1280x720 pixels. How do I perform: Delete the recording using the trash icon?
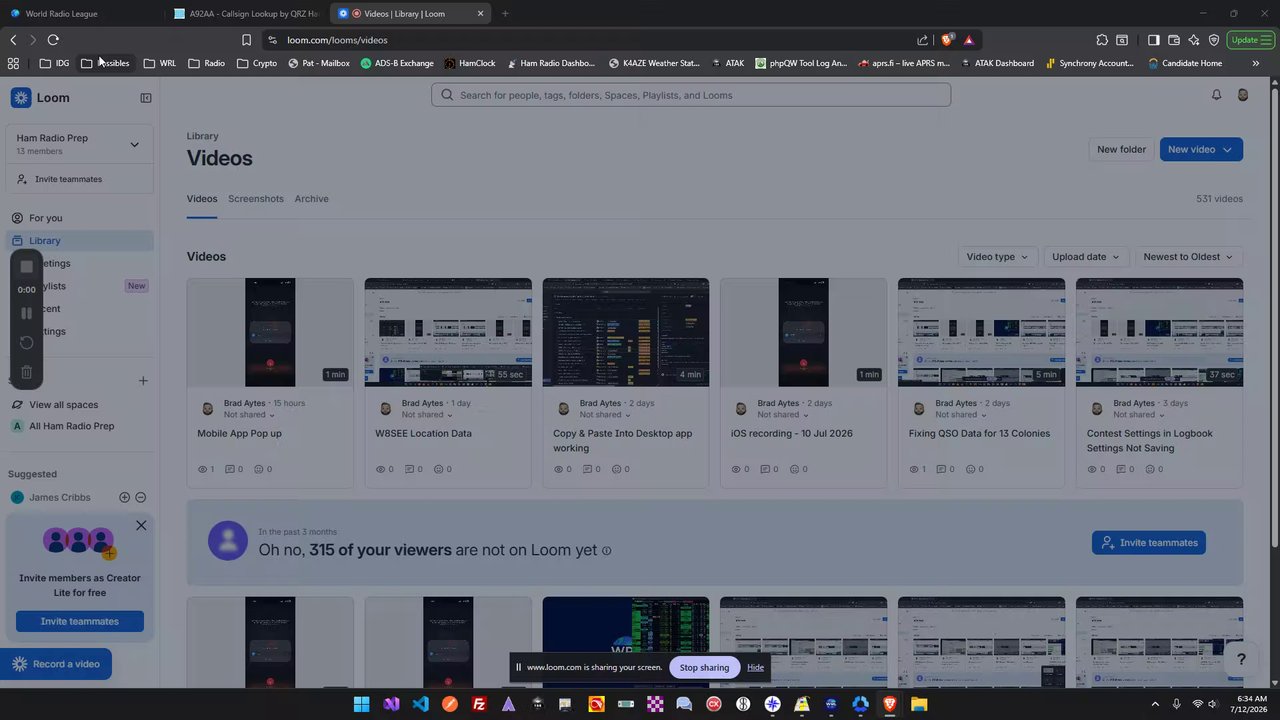coord(27,372)
